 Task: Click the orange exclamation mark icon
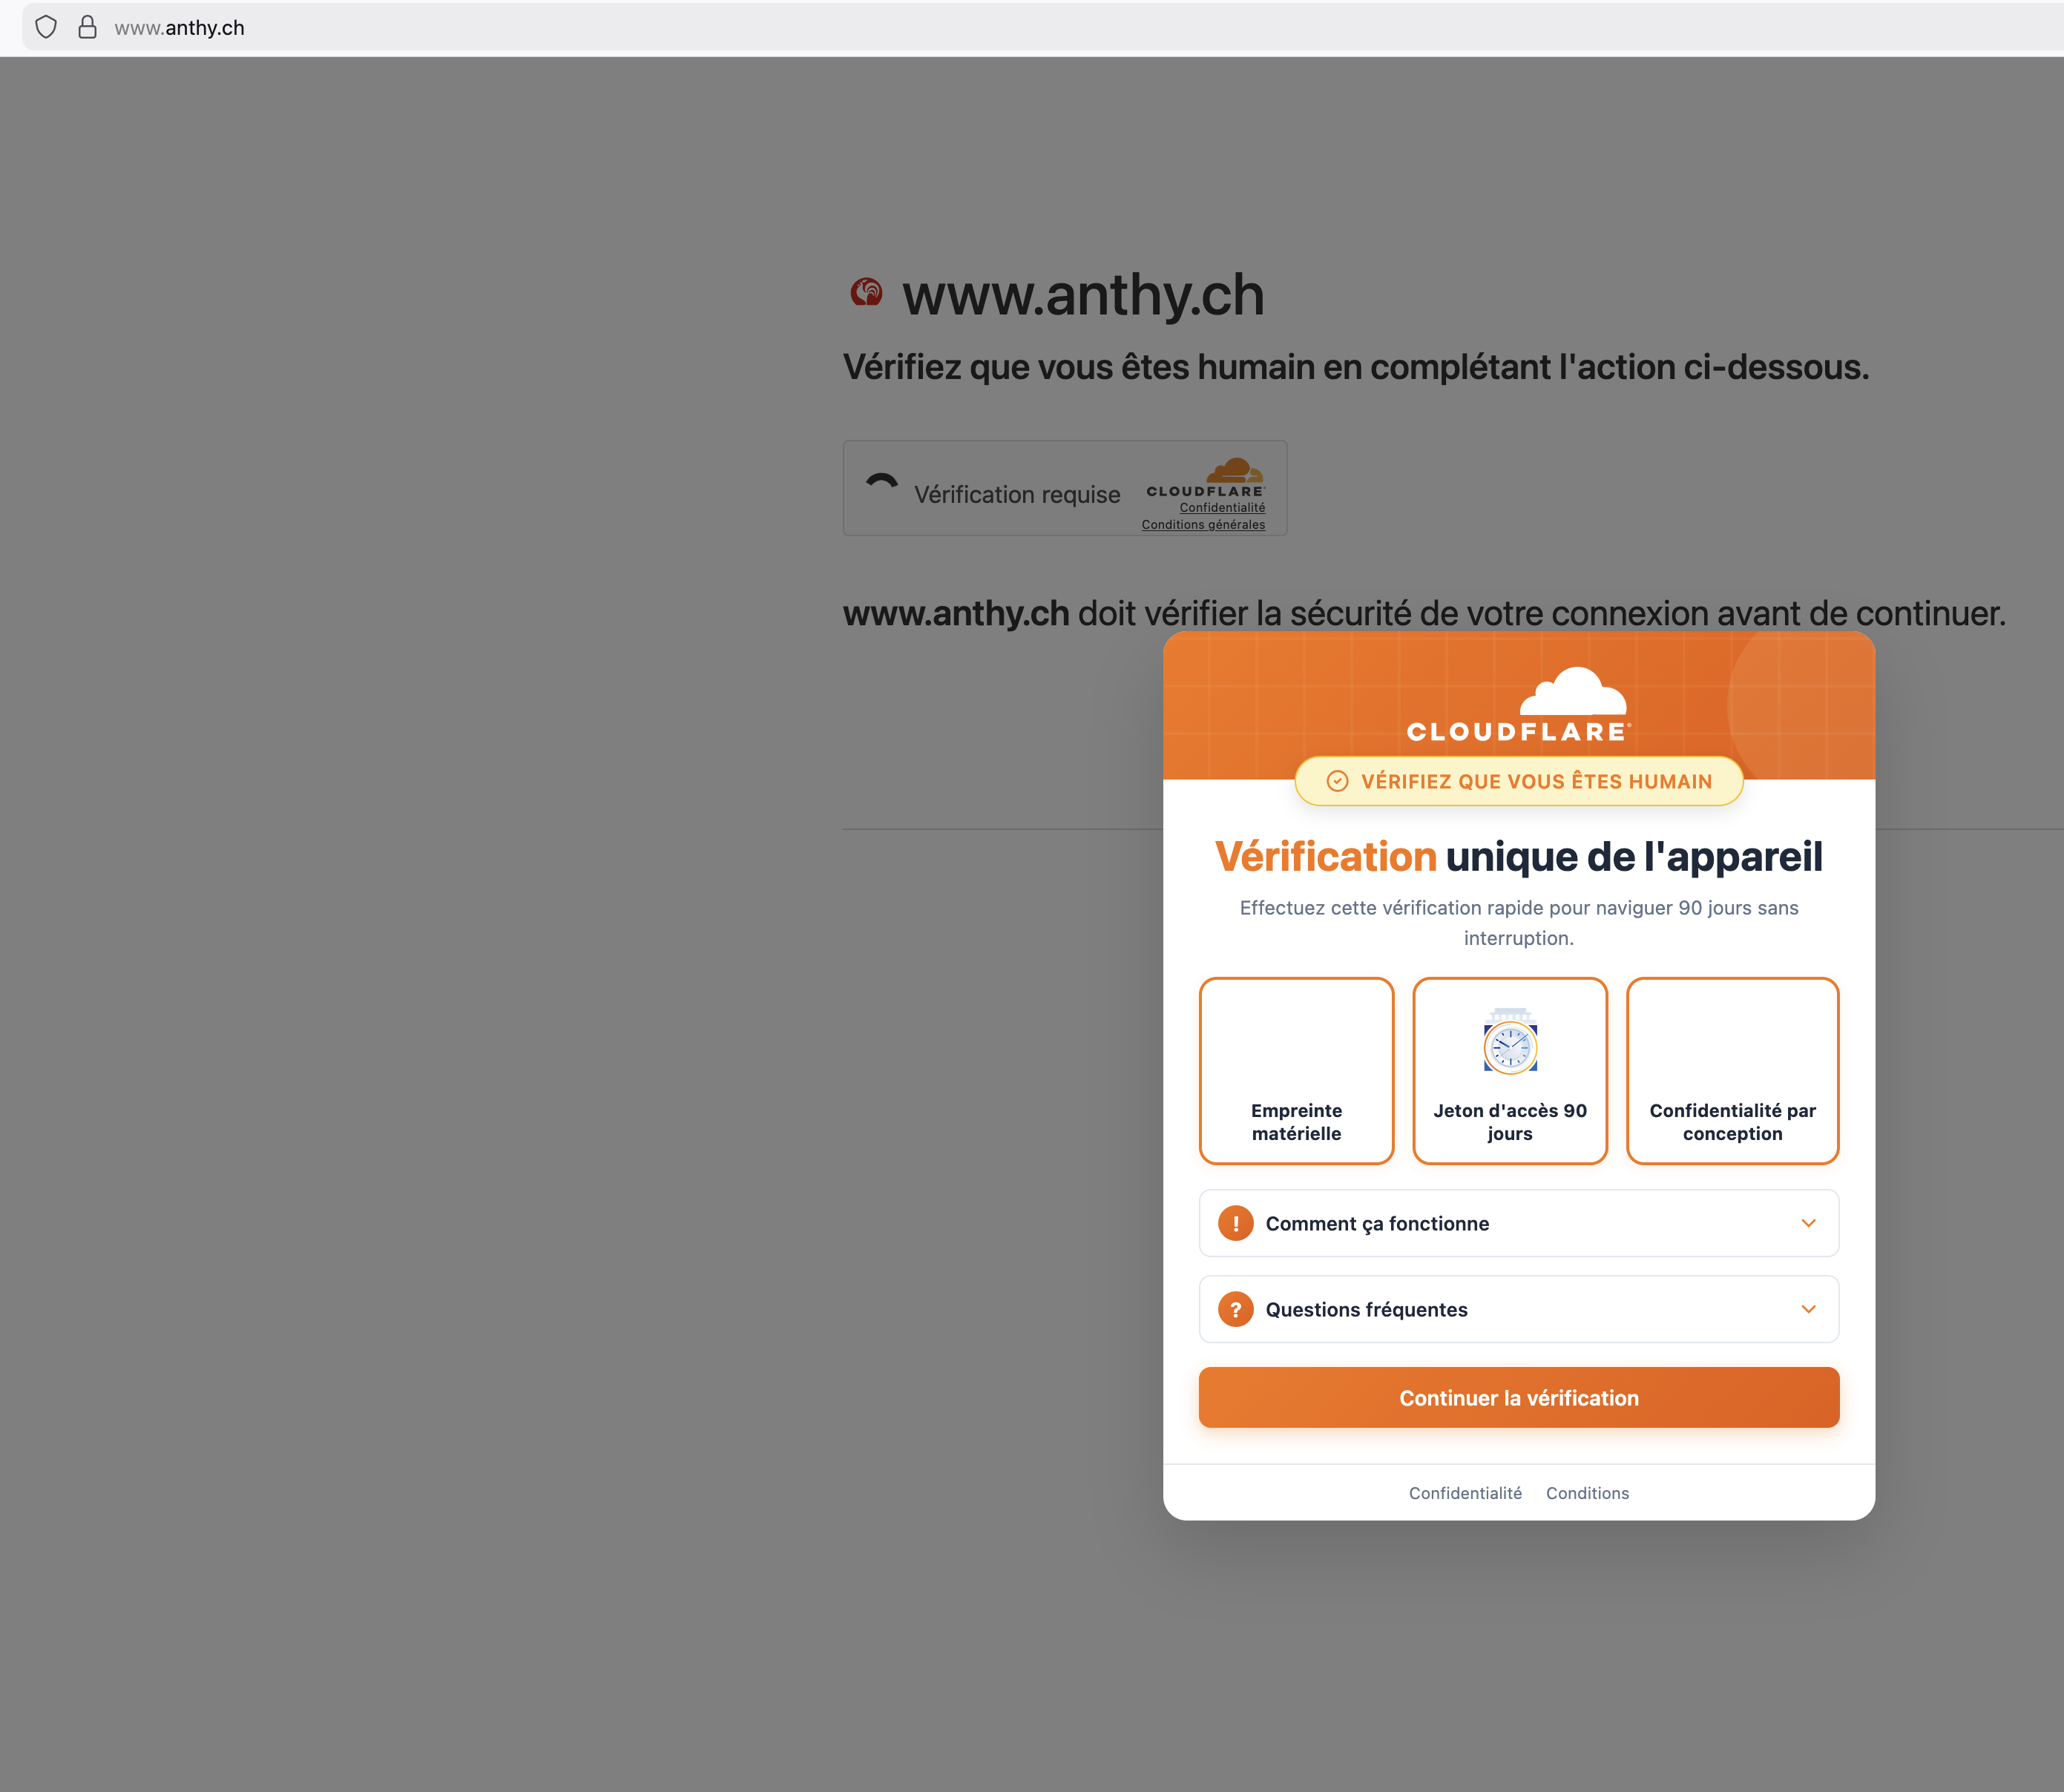1235,1223
